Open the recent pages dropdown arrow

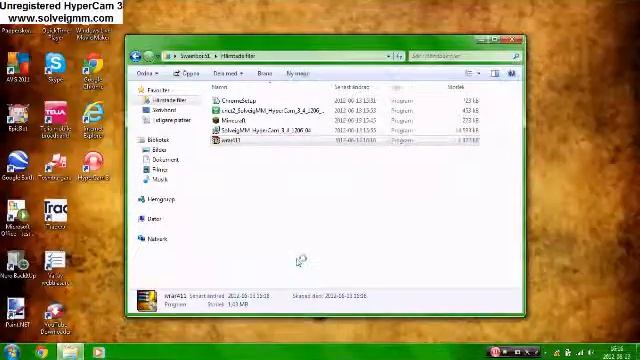click(158, 56)
